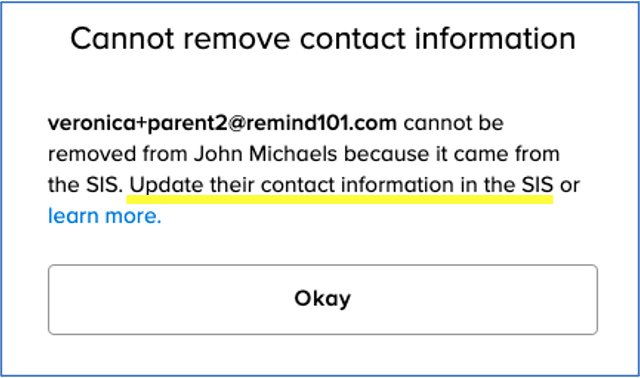Click the word "removed" starting the second line

[92, 154]
